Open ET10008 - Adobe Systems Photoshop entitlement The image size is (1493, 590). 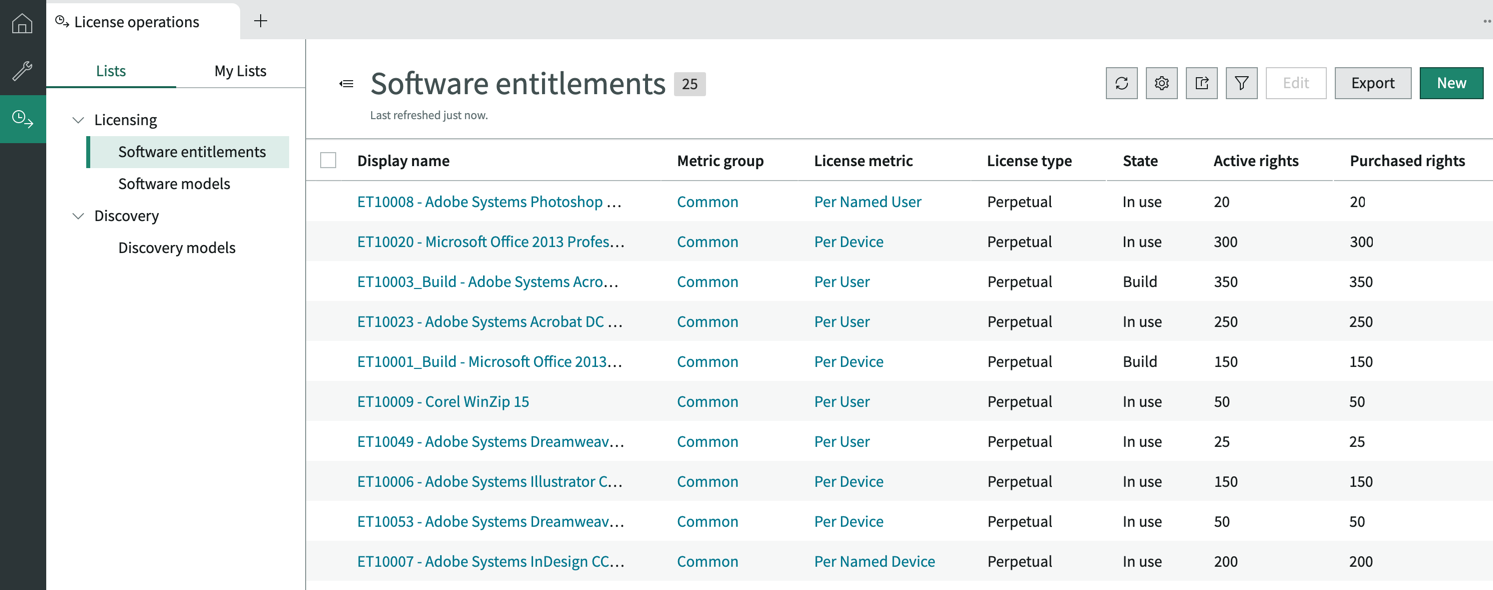coord(489,202)
